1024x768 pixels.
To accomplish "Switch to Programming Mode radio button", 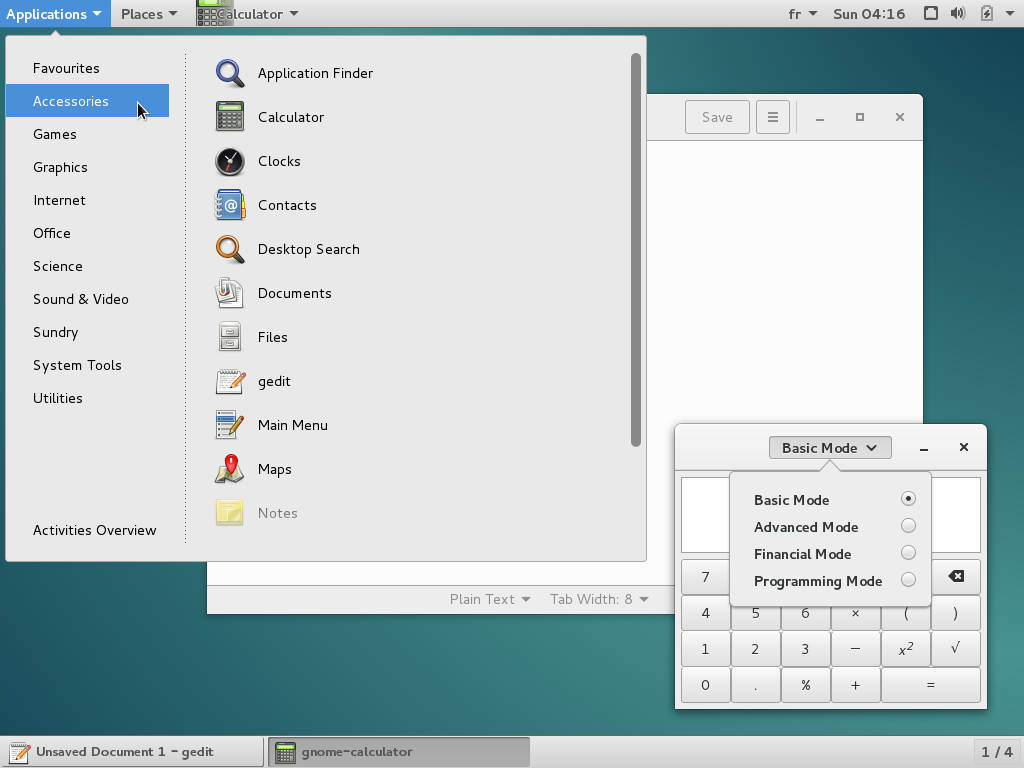I will [x=908, y=580].
